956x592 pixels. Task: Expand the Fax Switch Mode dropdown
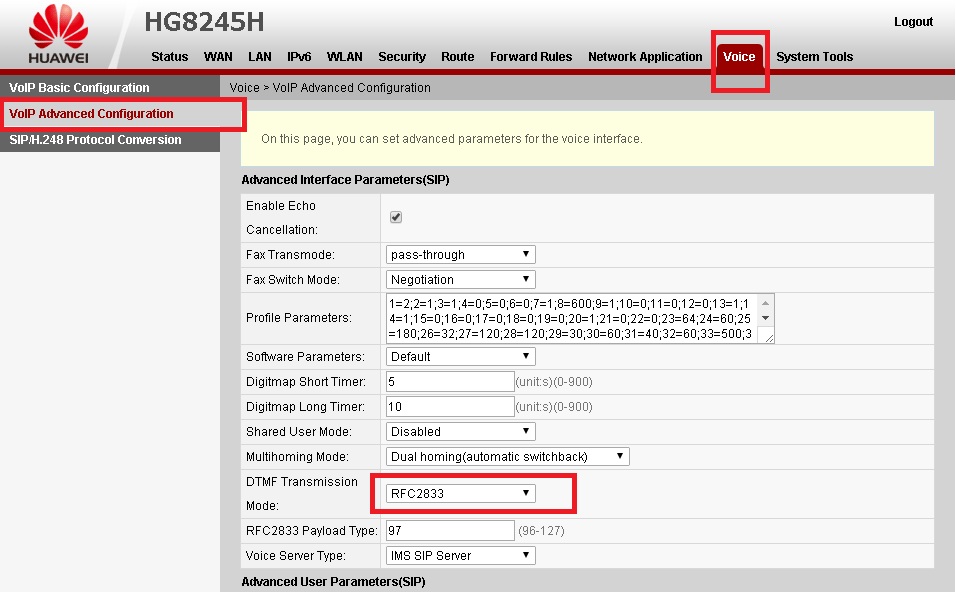click(460, 280)
